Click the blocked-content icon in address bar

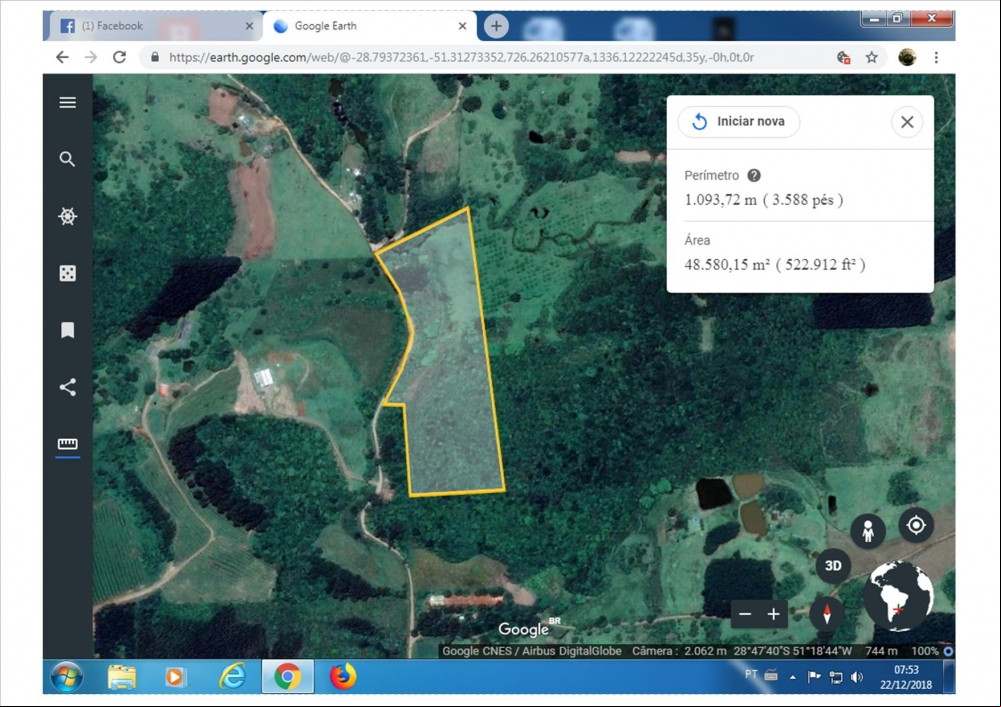(x=843, y=57)
